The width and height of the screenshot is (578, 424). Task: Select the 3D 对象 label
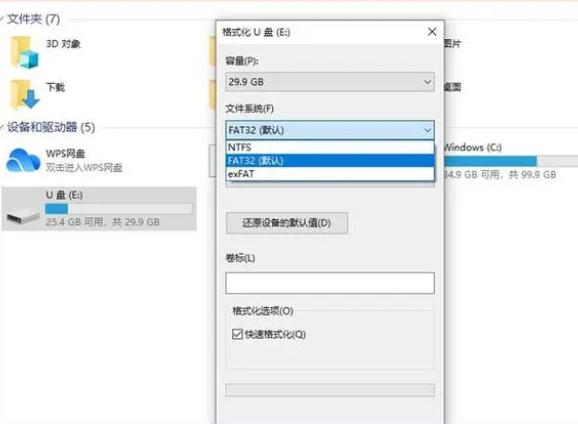[63, 44]
